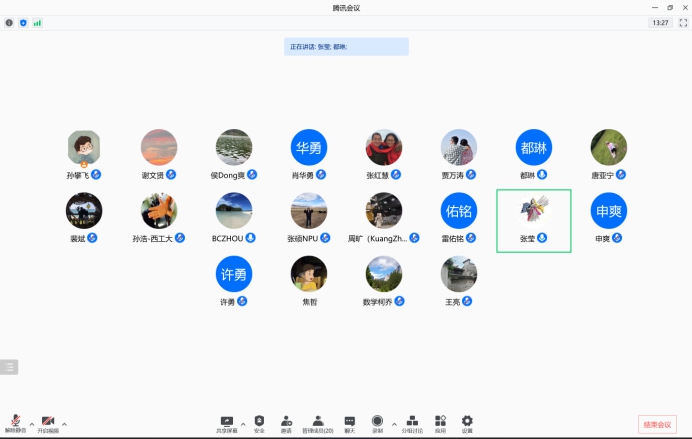692x439 pixels.
Task: Open Manage Members (管理成员) list
Action: [x=318, y=422]
